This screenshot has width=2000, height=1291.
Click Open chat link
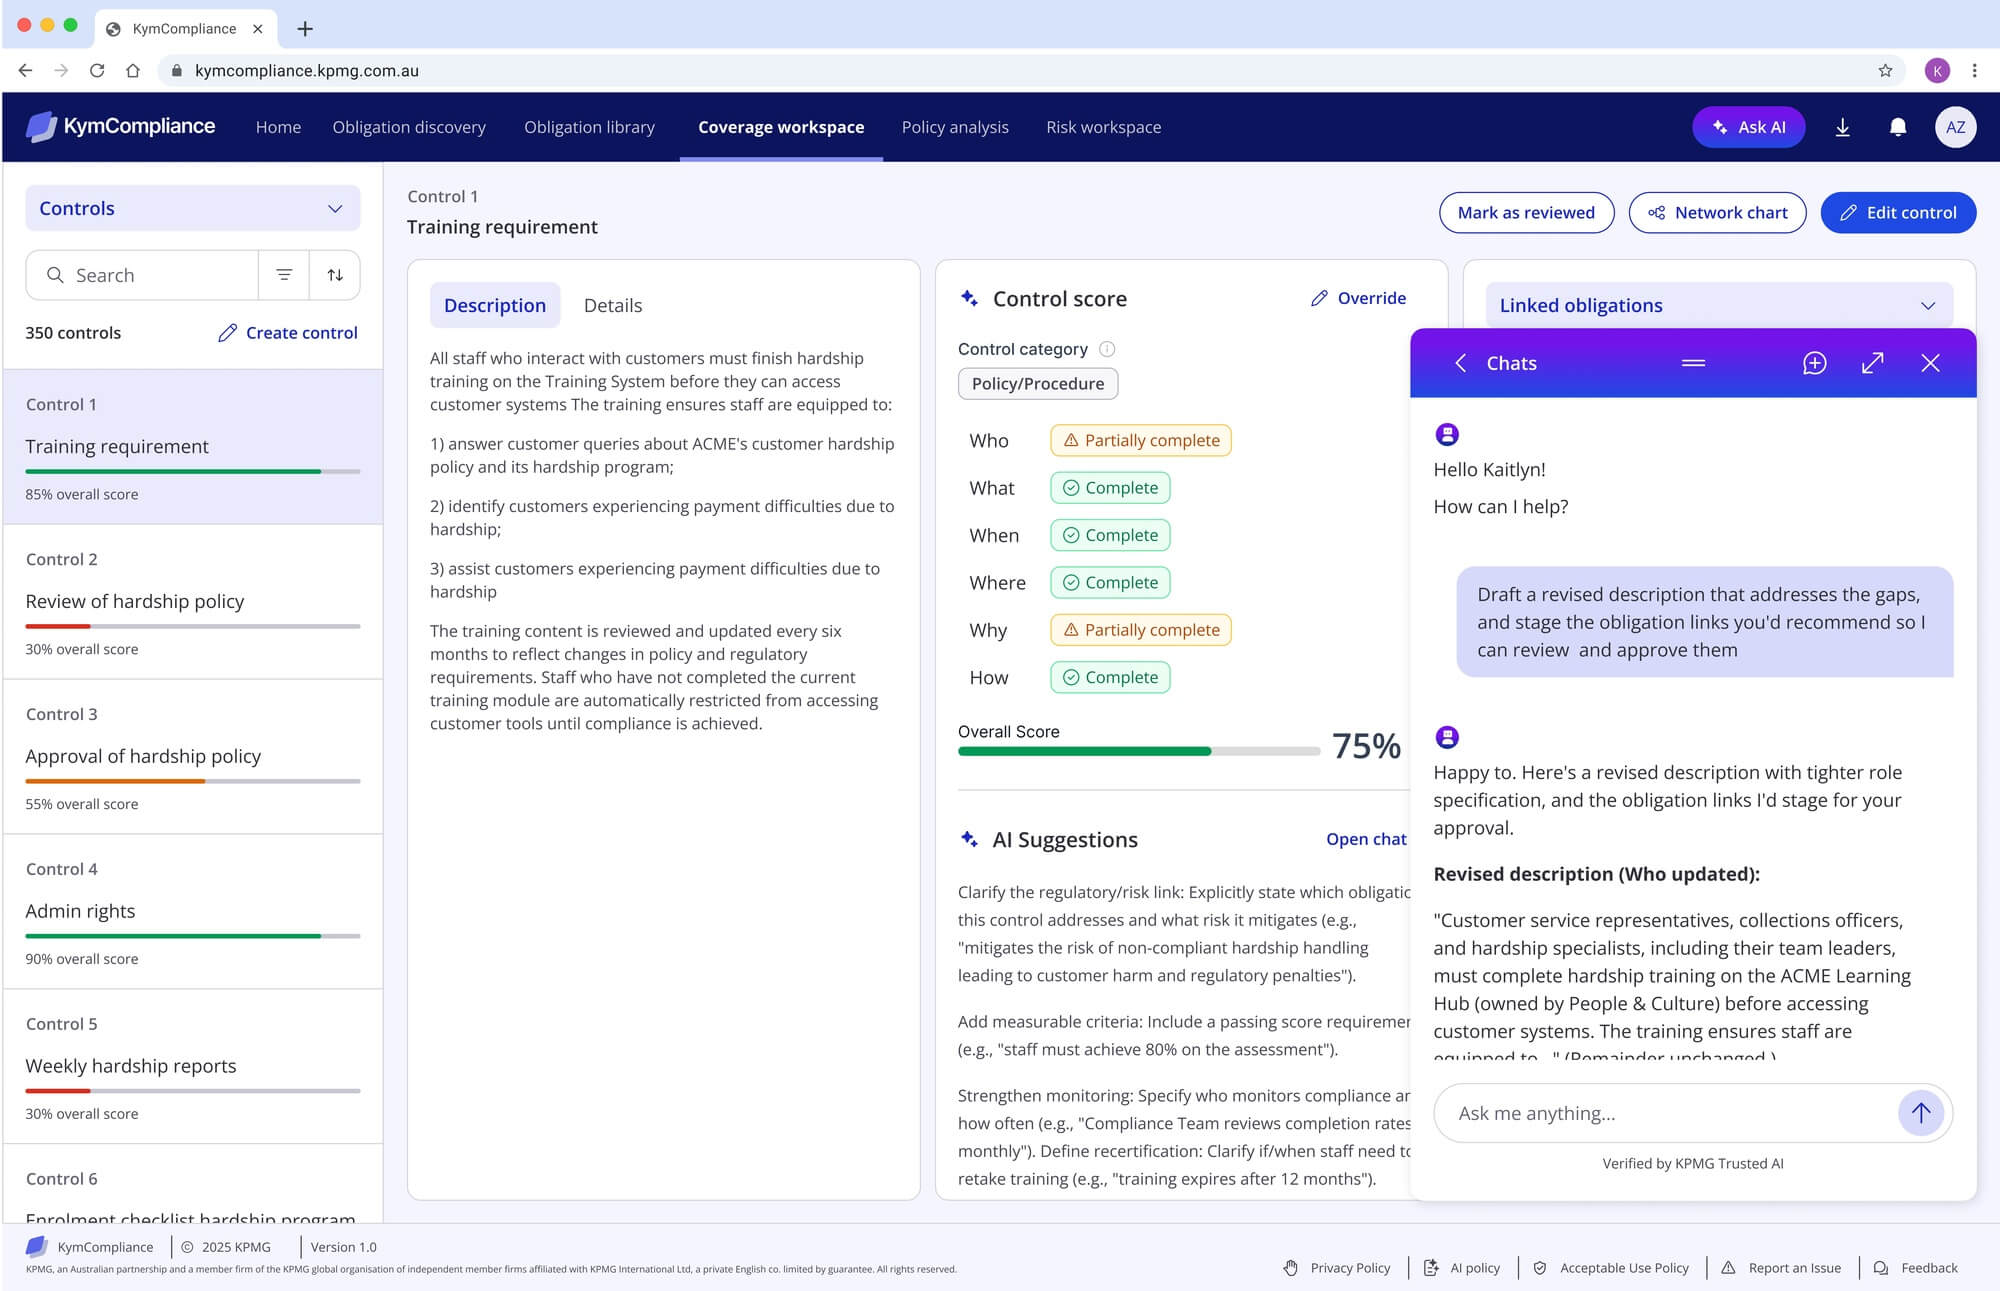tap(1366, 839)
